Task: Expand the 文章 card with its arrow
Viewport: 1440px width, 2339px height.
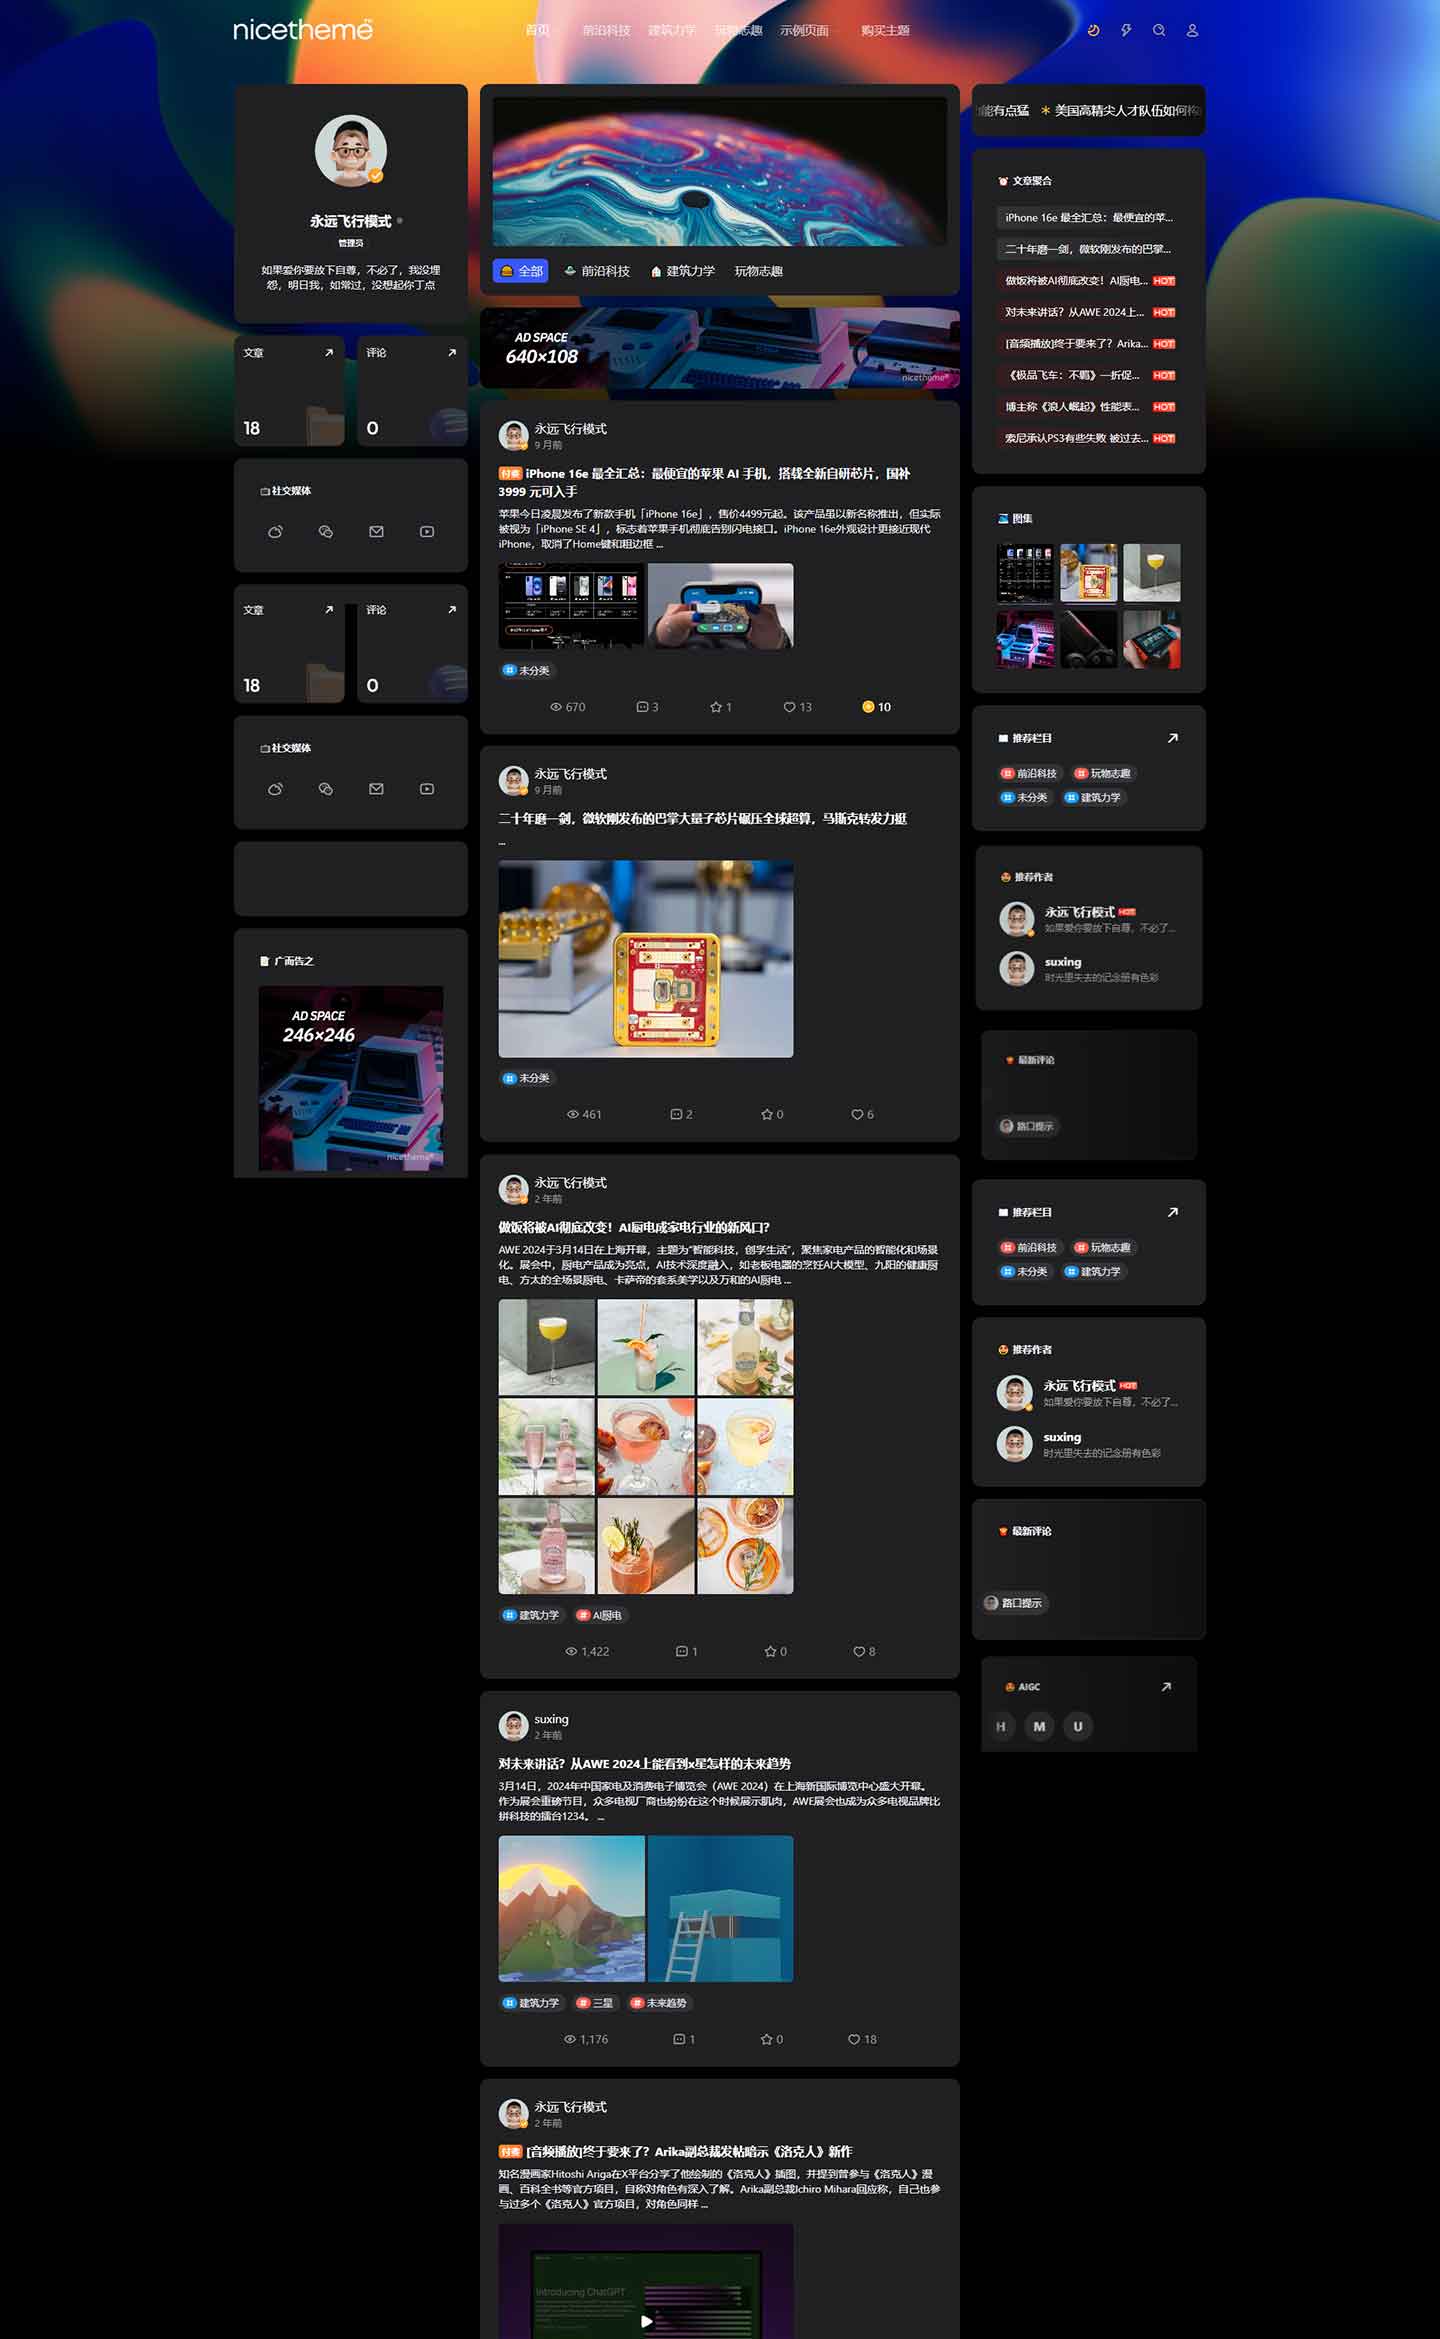Action: tap(329, 353)
